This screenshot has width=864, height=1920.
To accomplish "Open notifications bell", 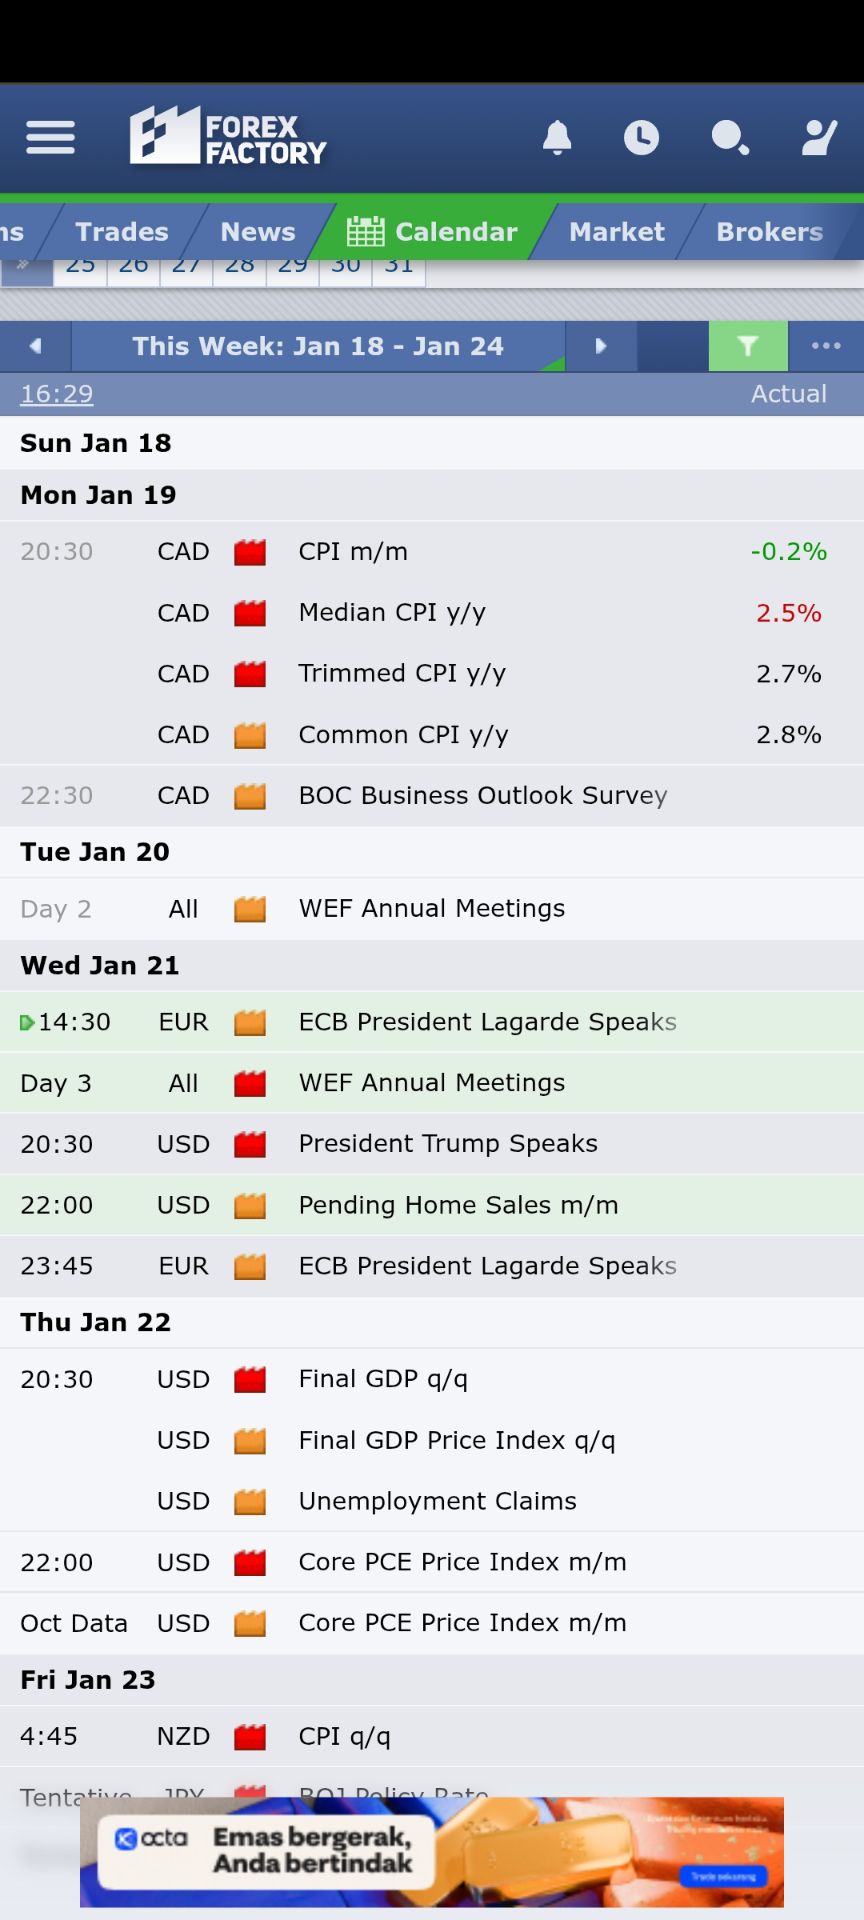I will (x=557, y=137).
